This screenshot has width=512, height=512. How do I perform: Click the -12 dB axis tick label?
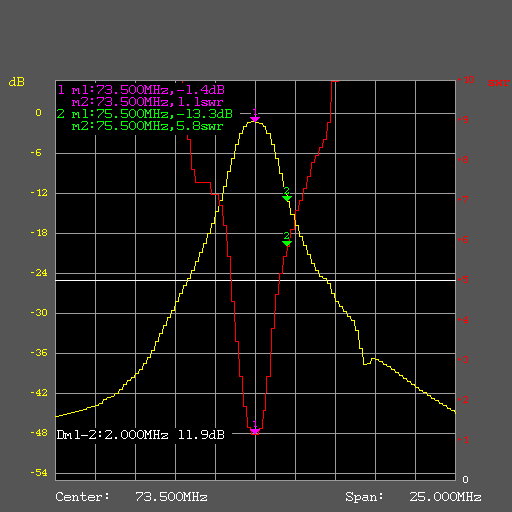(x=39, y=193)
